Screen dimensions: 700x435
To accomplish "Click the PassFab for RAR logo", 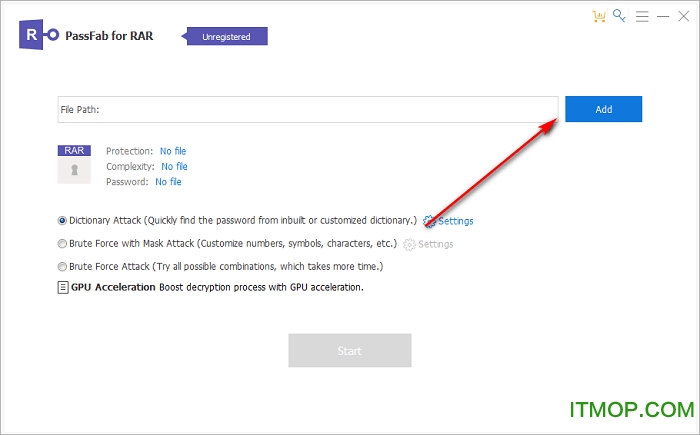I will (39, 34).
